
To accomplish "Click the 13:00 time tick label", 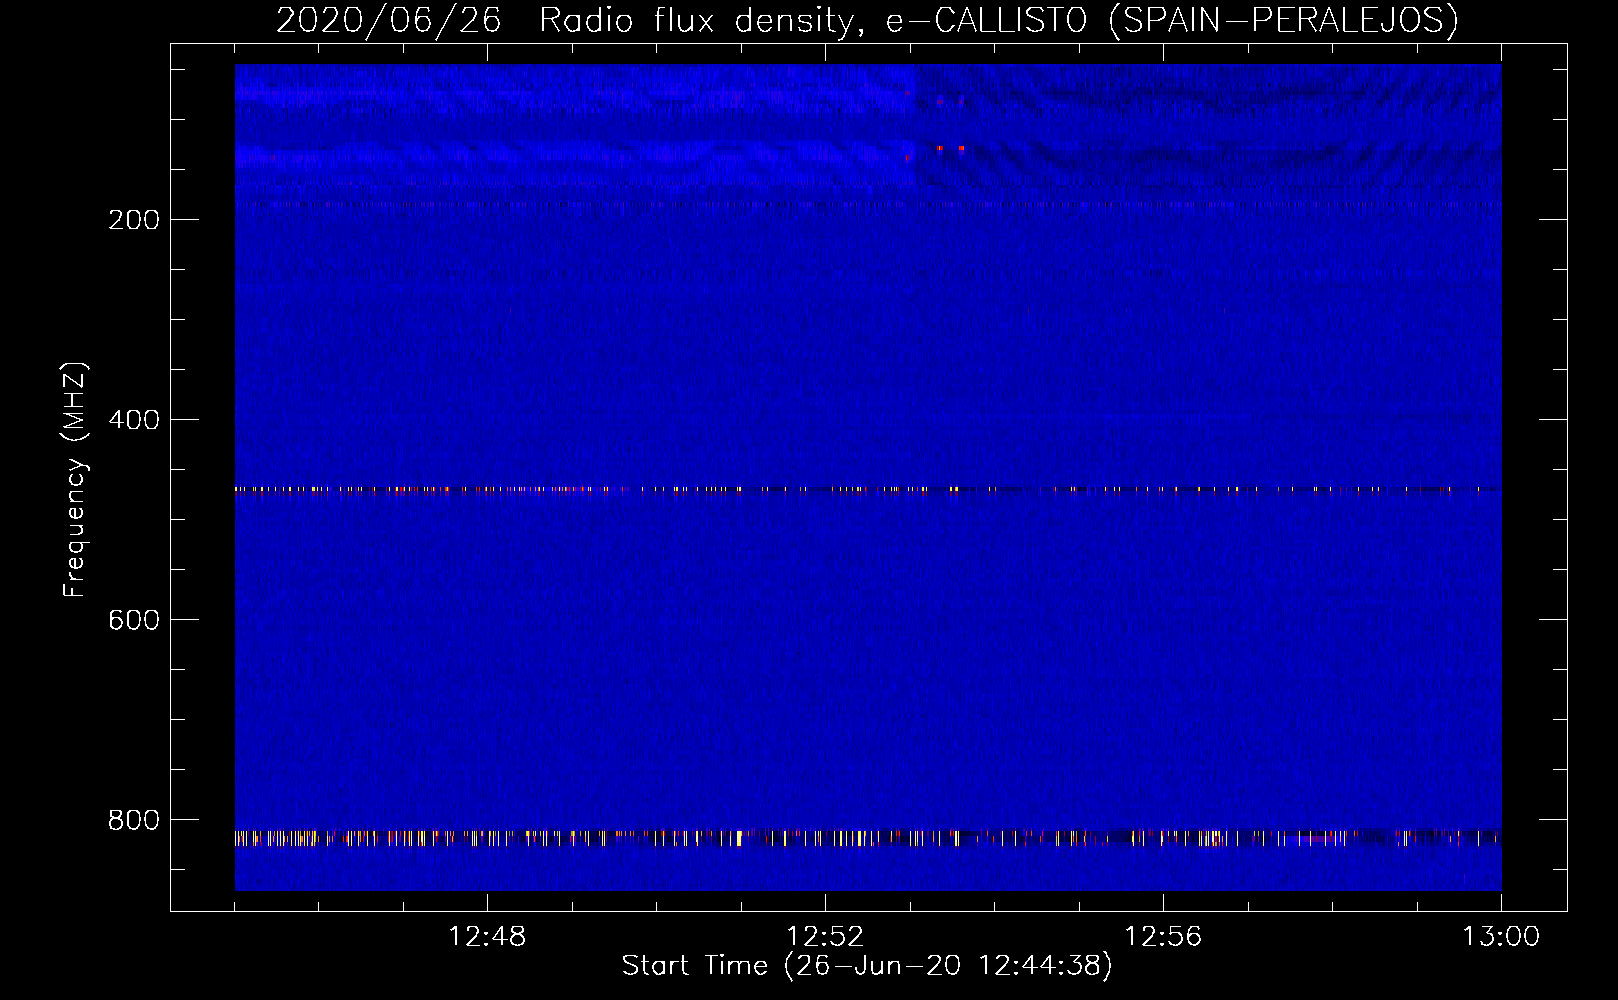I will [1501, 937].
